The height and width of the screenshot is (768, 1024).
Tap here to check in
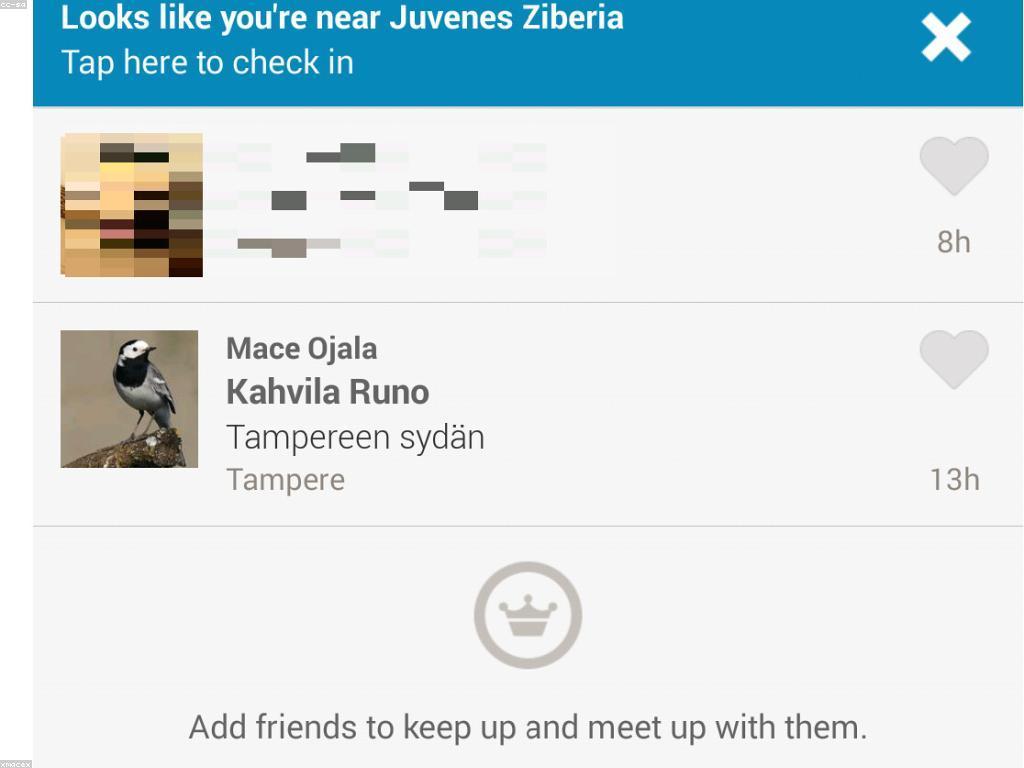pyautogui.click(x=207, y=63)
